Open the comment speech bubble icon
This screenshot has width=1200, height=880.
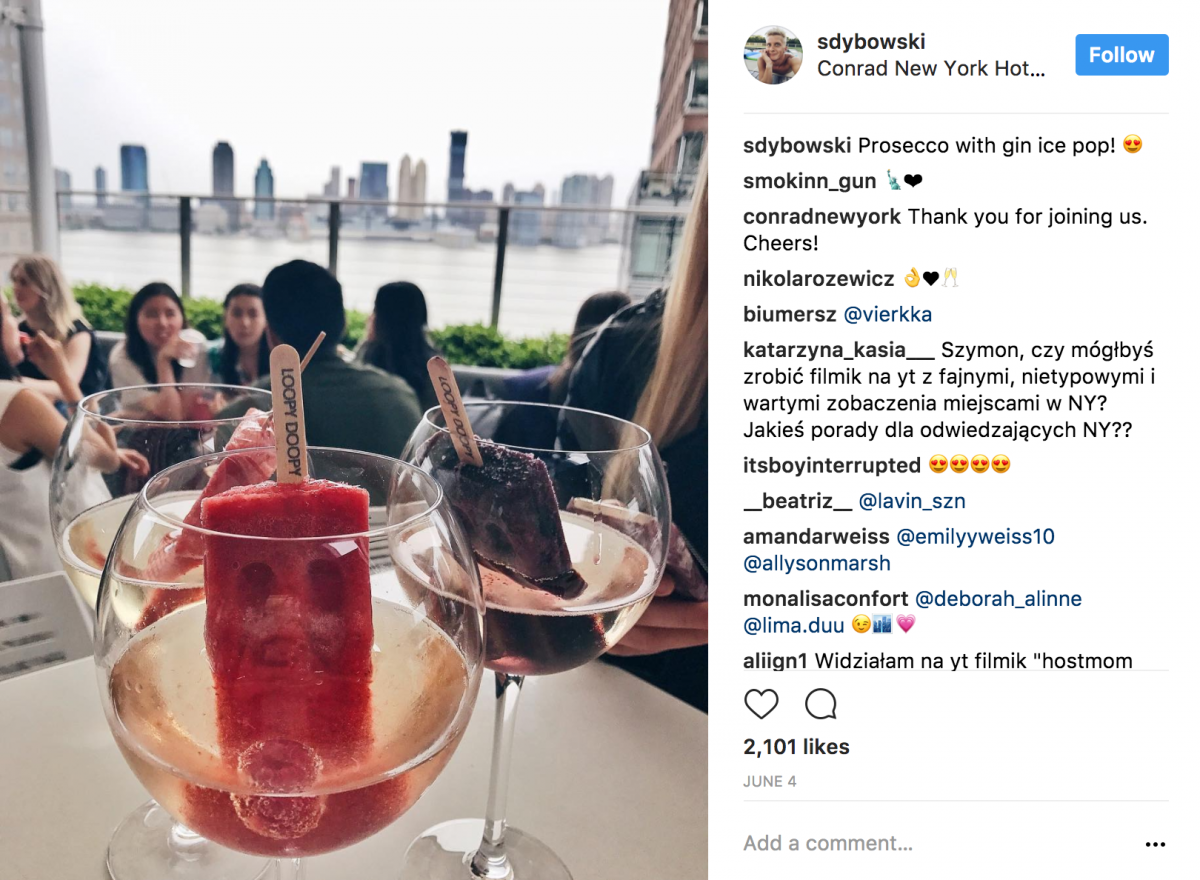[x=821, y=704]
